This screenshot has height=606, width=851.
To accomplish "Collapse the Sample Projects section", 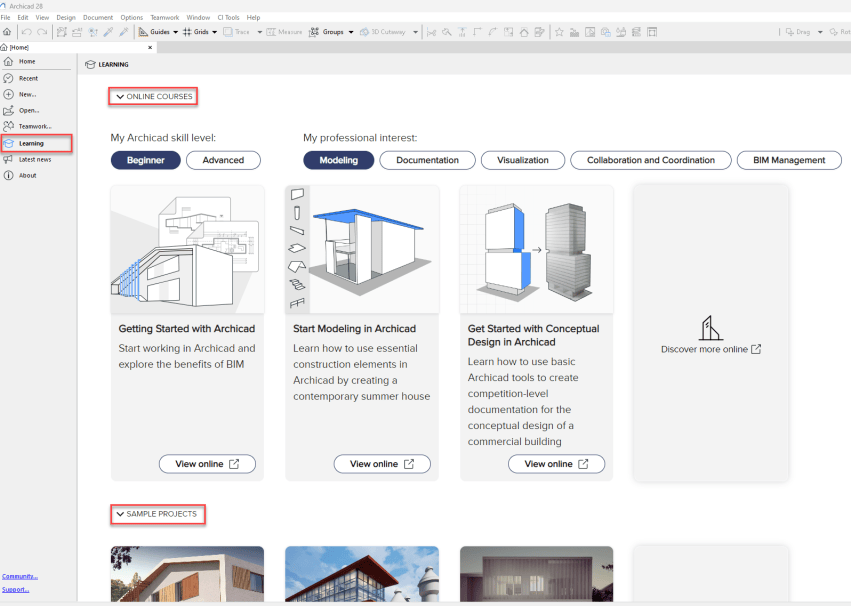I will point(120,515).
